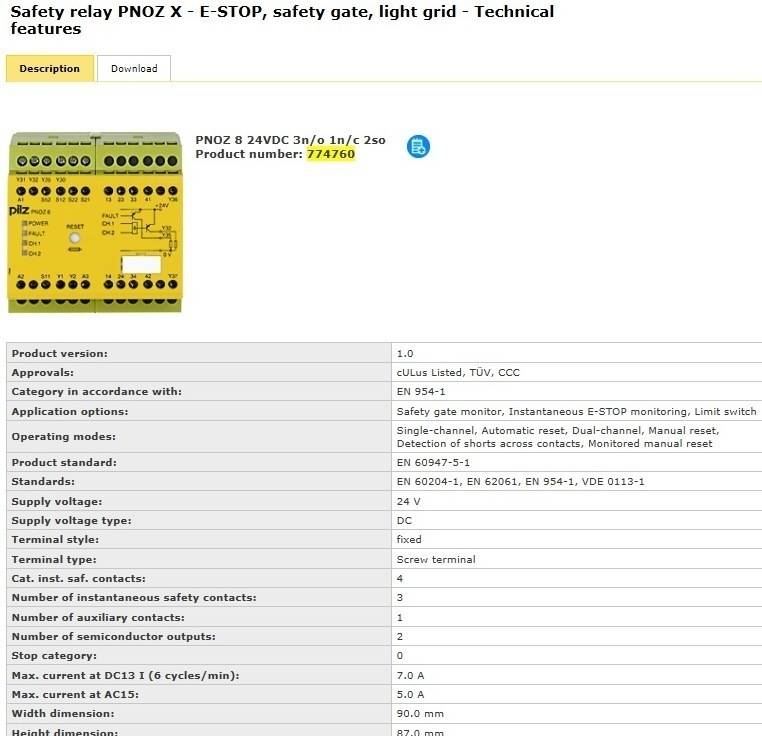
Task: Select the Product version value 1.0
Action: pos(405,353)
